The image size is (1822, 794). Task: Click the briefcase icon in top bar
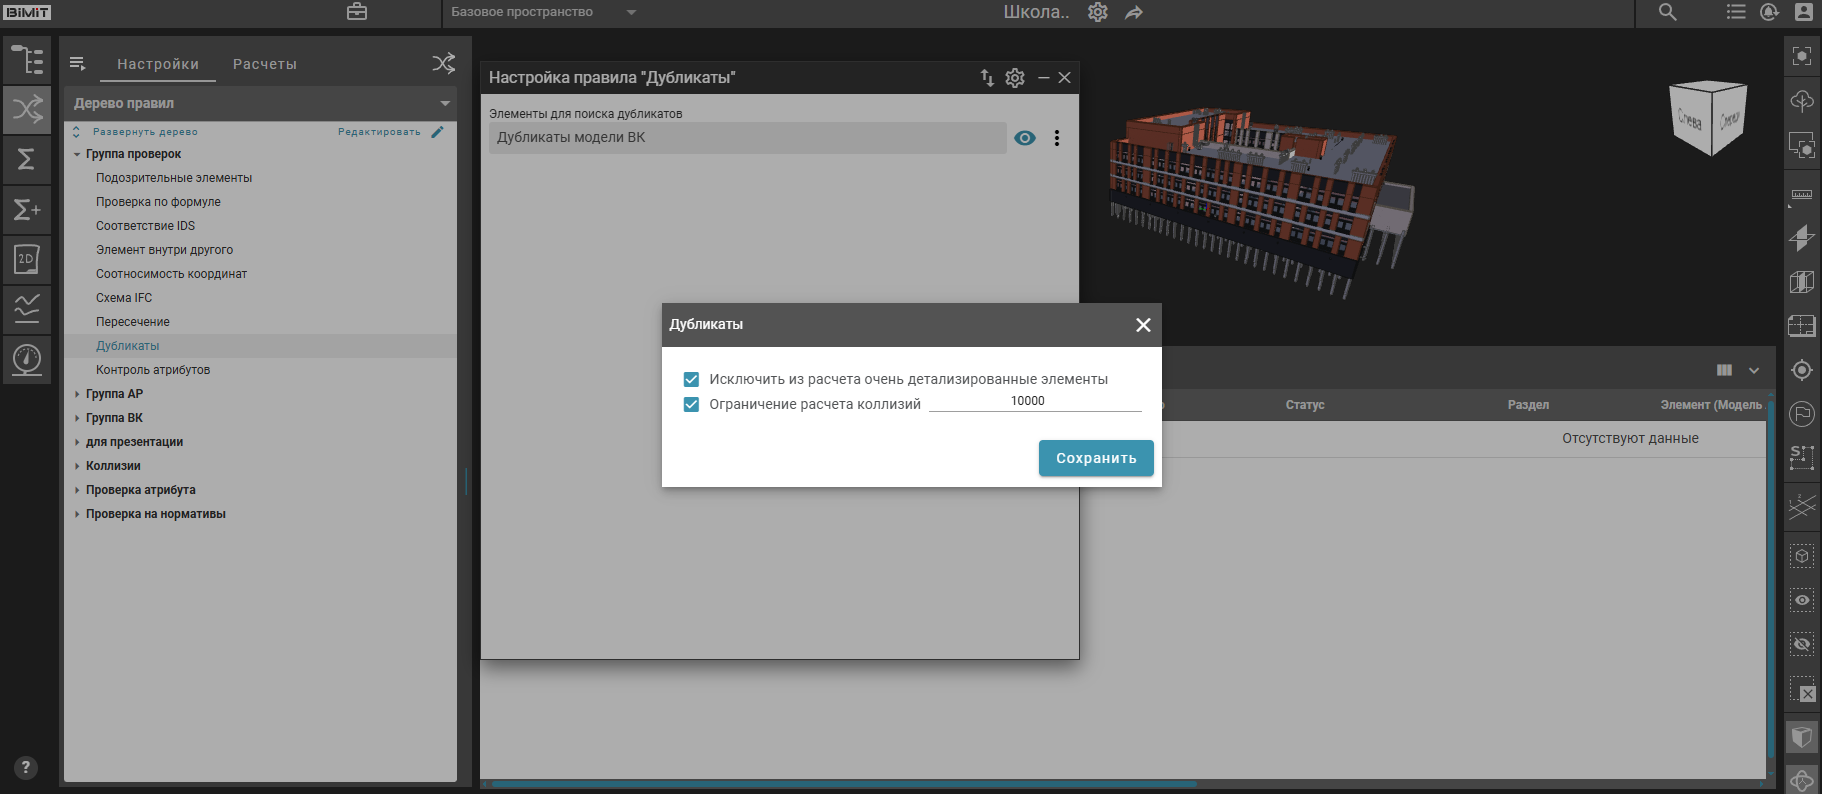(357, 12)
